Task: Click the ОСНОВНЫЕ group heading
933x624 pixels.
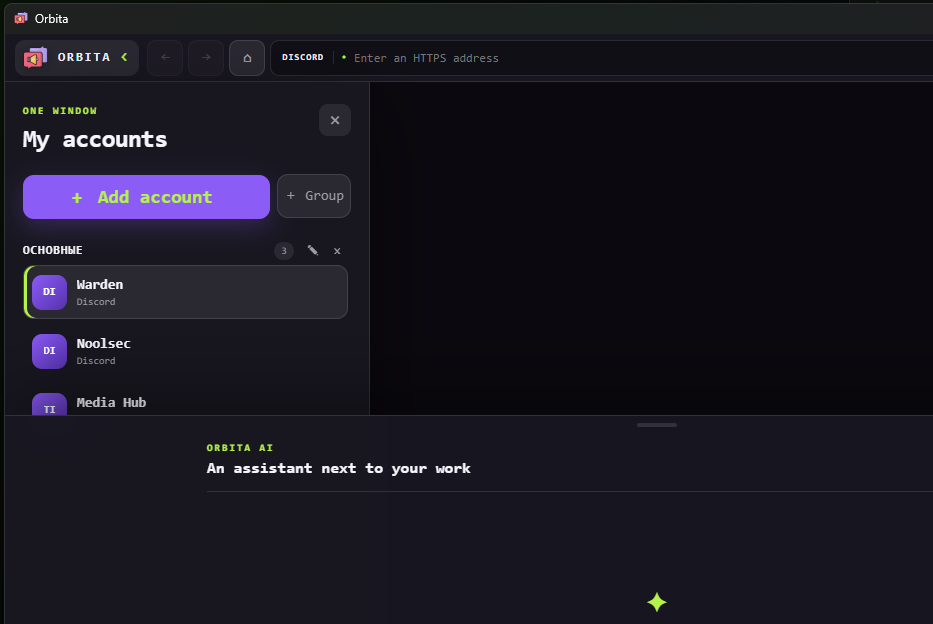Action: (52, 250)
